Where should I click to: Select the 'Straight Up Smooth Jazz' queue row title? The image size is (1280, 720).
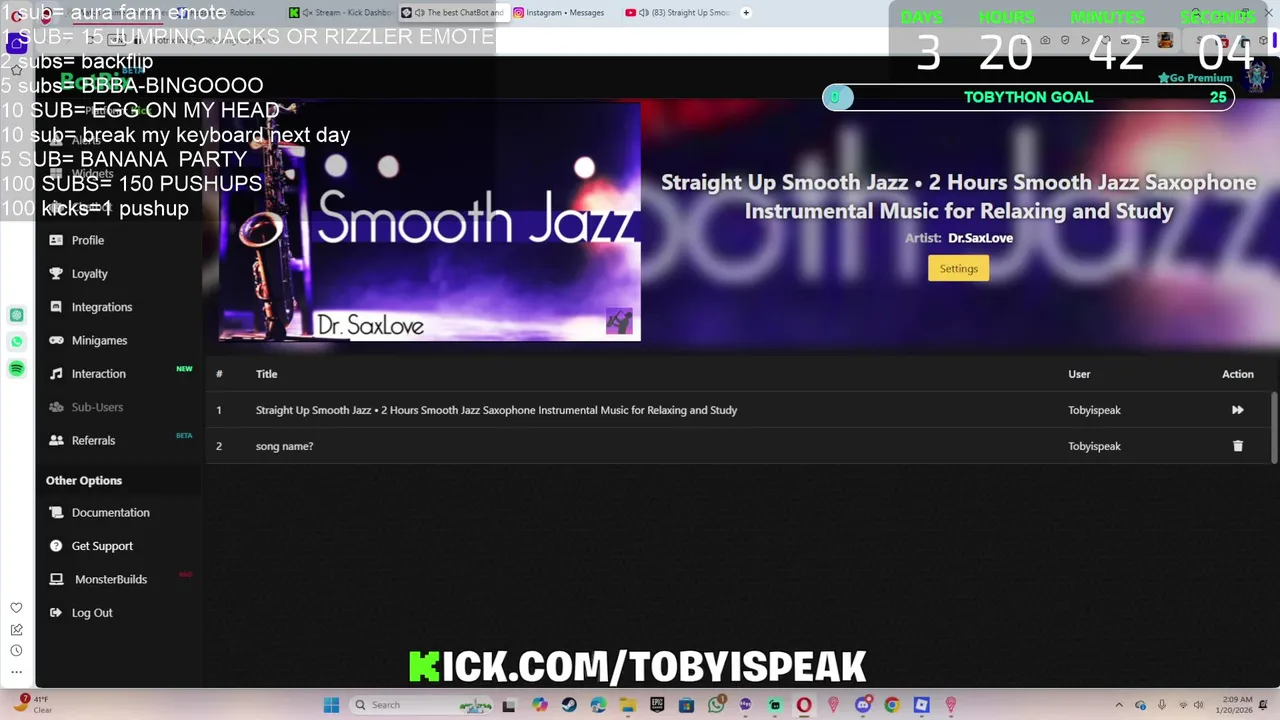click(496, 410)
